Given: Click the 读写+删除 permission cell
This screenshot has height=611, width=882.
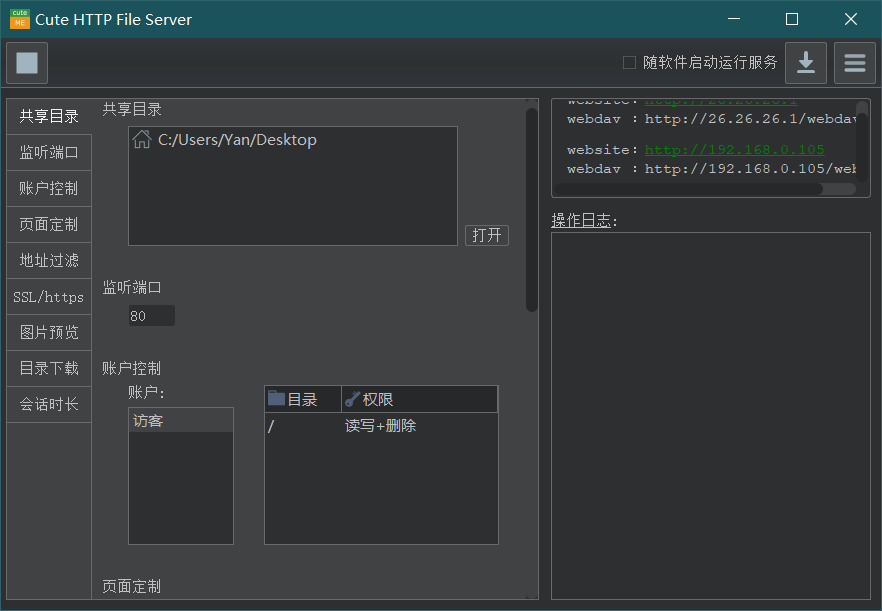Looking at the screenshot, I should click(x=380, y=426).
